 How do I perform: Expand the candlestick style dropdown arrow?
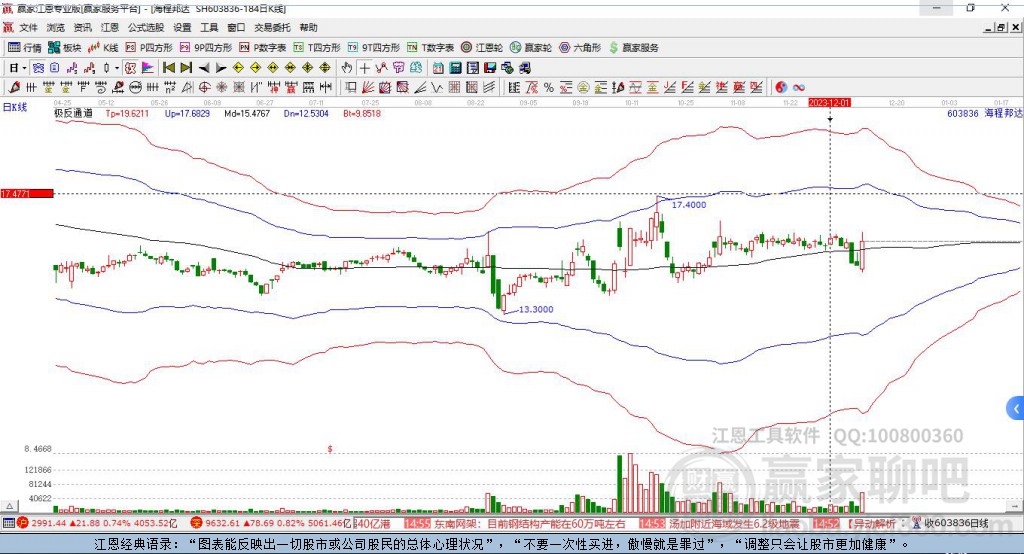(x=117, y=68)
